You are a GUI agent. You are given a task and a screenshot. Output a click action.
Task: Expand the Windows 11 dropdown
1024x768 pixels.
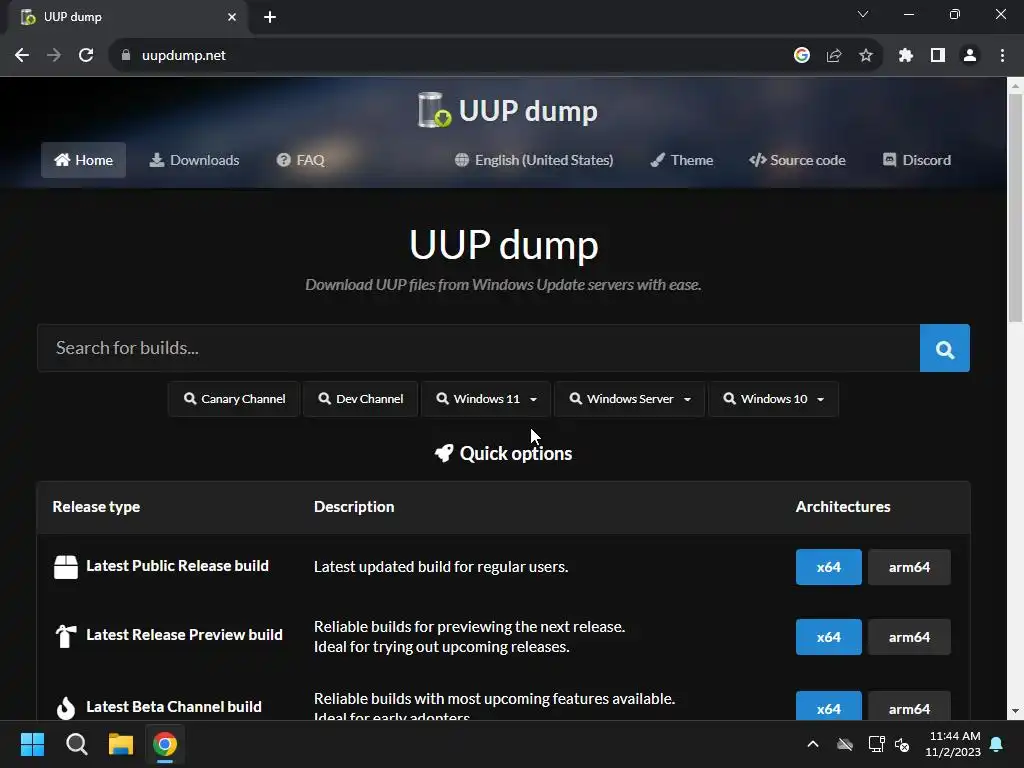tap(486, 399)
